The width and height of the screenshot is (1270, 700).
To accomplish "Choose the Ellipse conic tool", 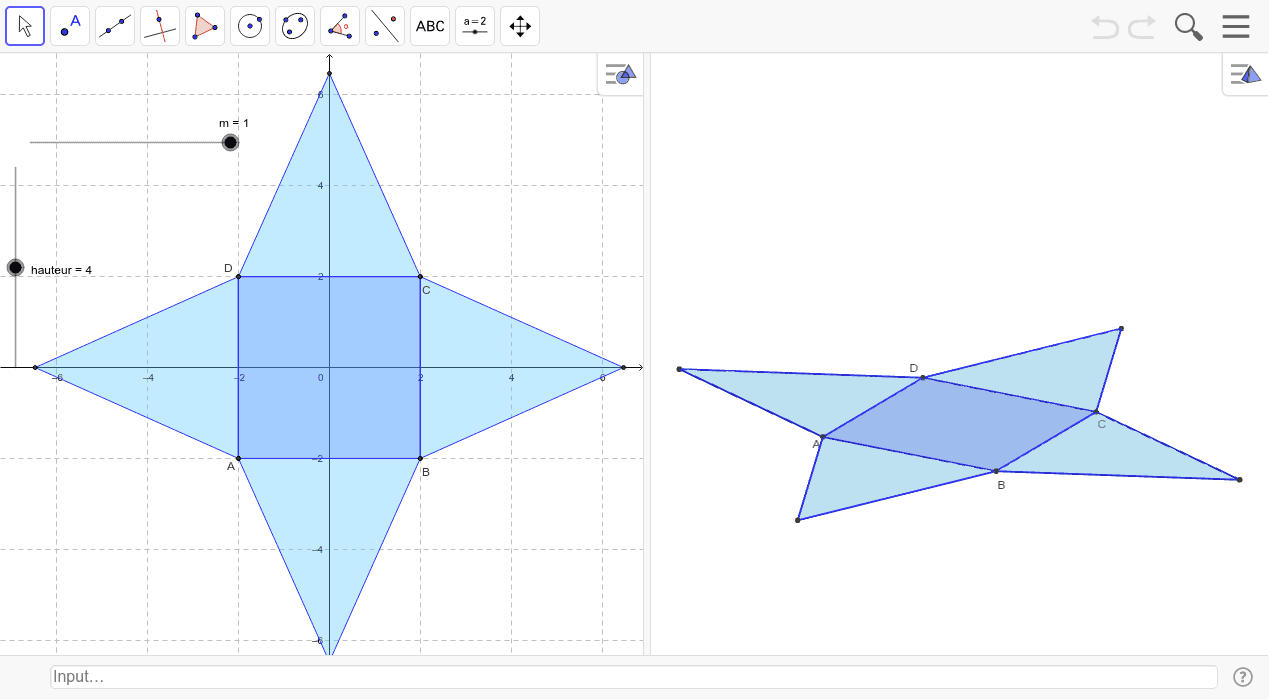I will coord(295,26).
